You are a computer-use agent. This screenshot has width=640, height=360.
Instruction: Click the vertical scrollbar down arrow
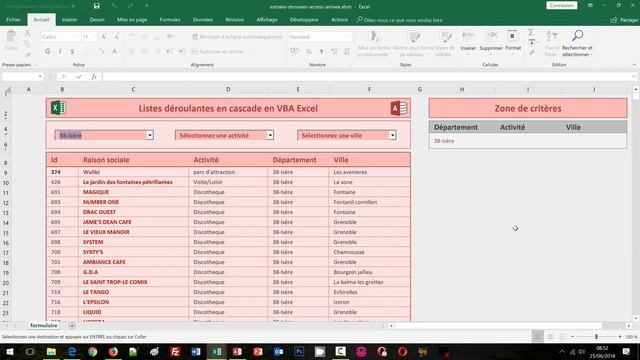[x=636, y=318]
